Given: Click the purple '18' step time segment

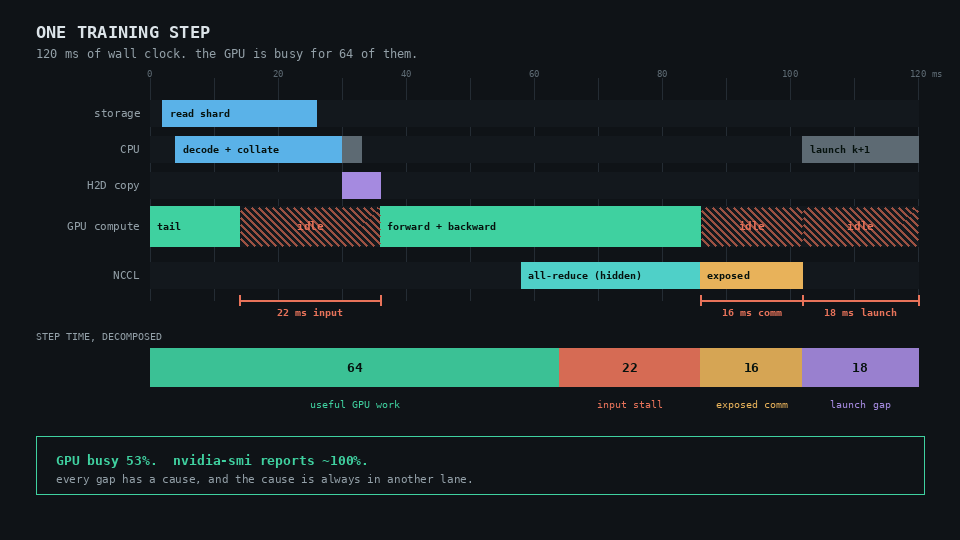Looking at the screenshot, I should point(860,367).
